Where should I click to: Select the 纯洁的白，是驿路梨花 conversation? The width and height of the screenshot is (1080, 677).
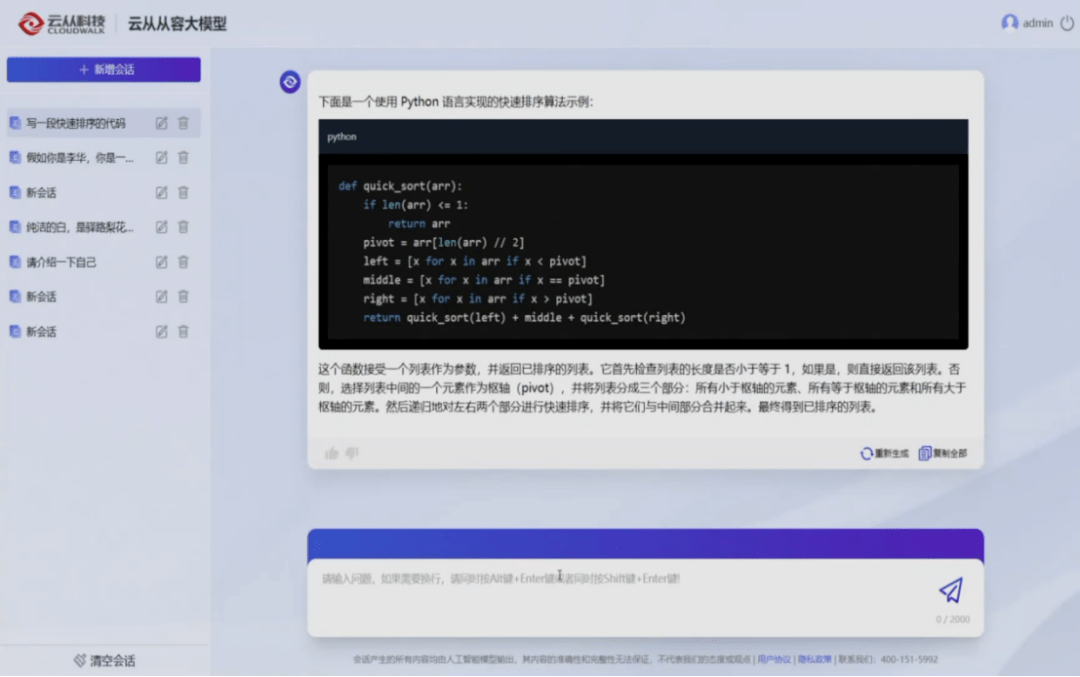tap(80, 227)
